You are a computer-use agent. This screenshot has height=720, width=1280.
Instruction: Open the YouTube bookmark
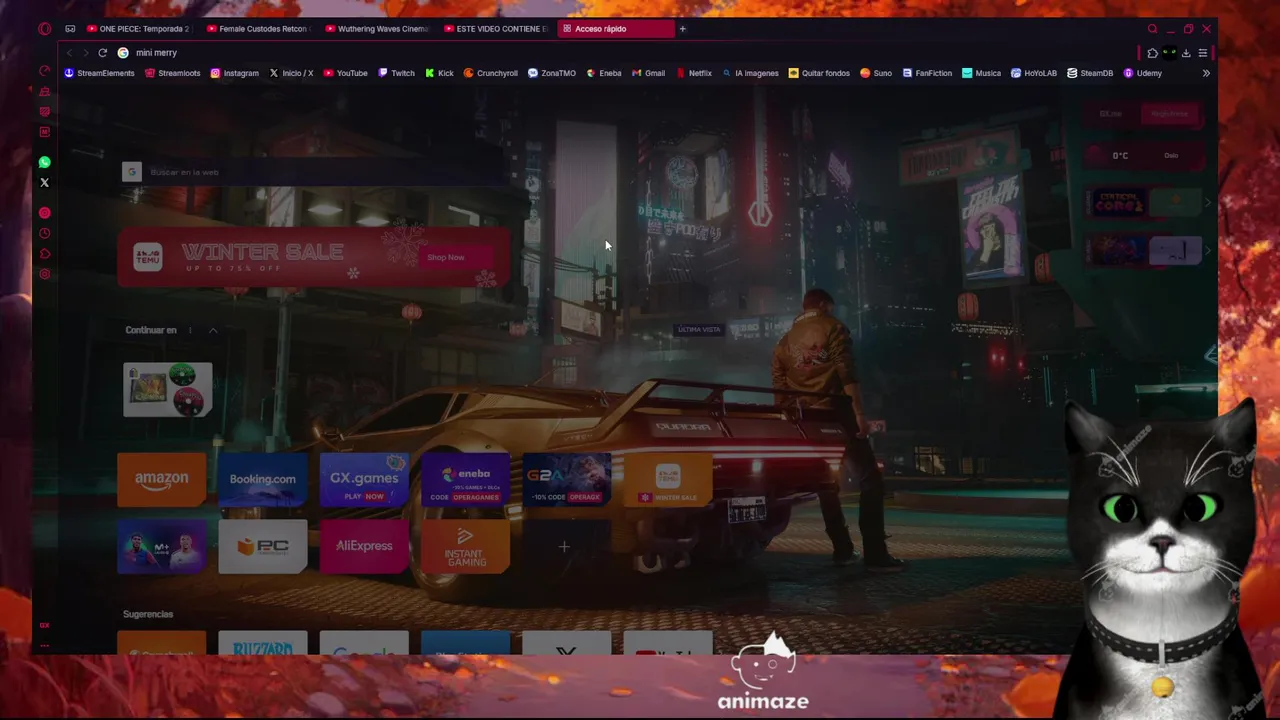pos(346,73)
